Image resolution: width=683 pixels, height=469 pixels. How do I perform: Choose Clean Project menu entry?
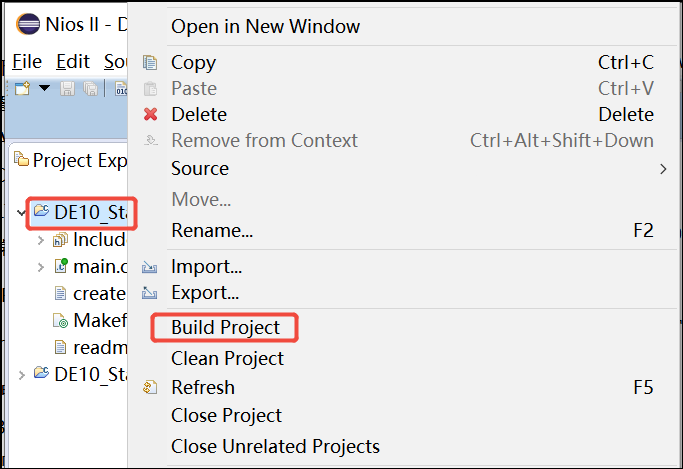click(227, 358)
